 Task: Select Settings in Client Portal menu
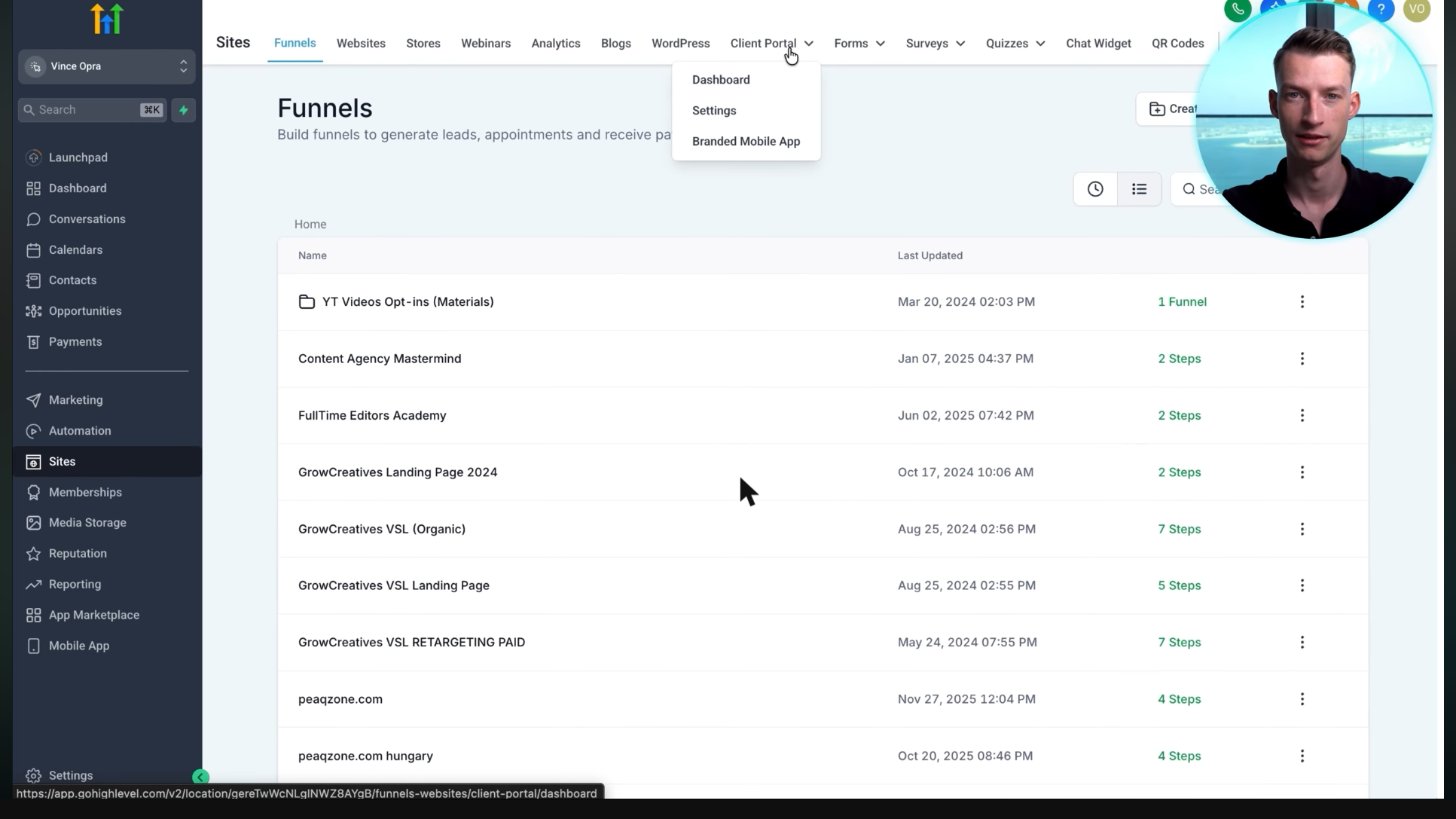714,111
